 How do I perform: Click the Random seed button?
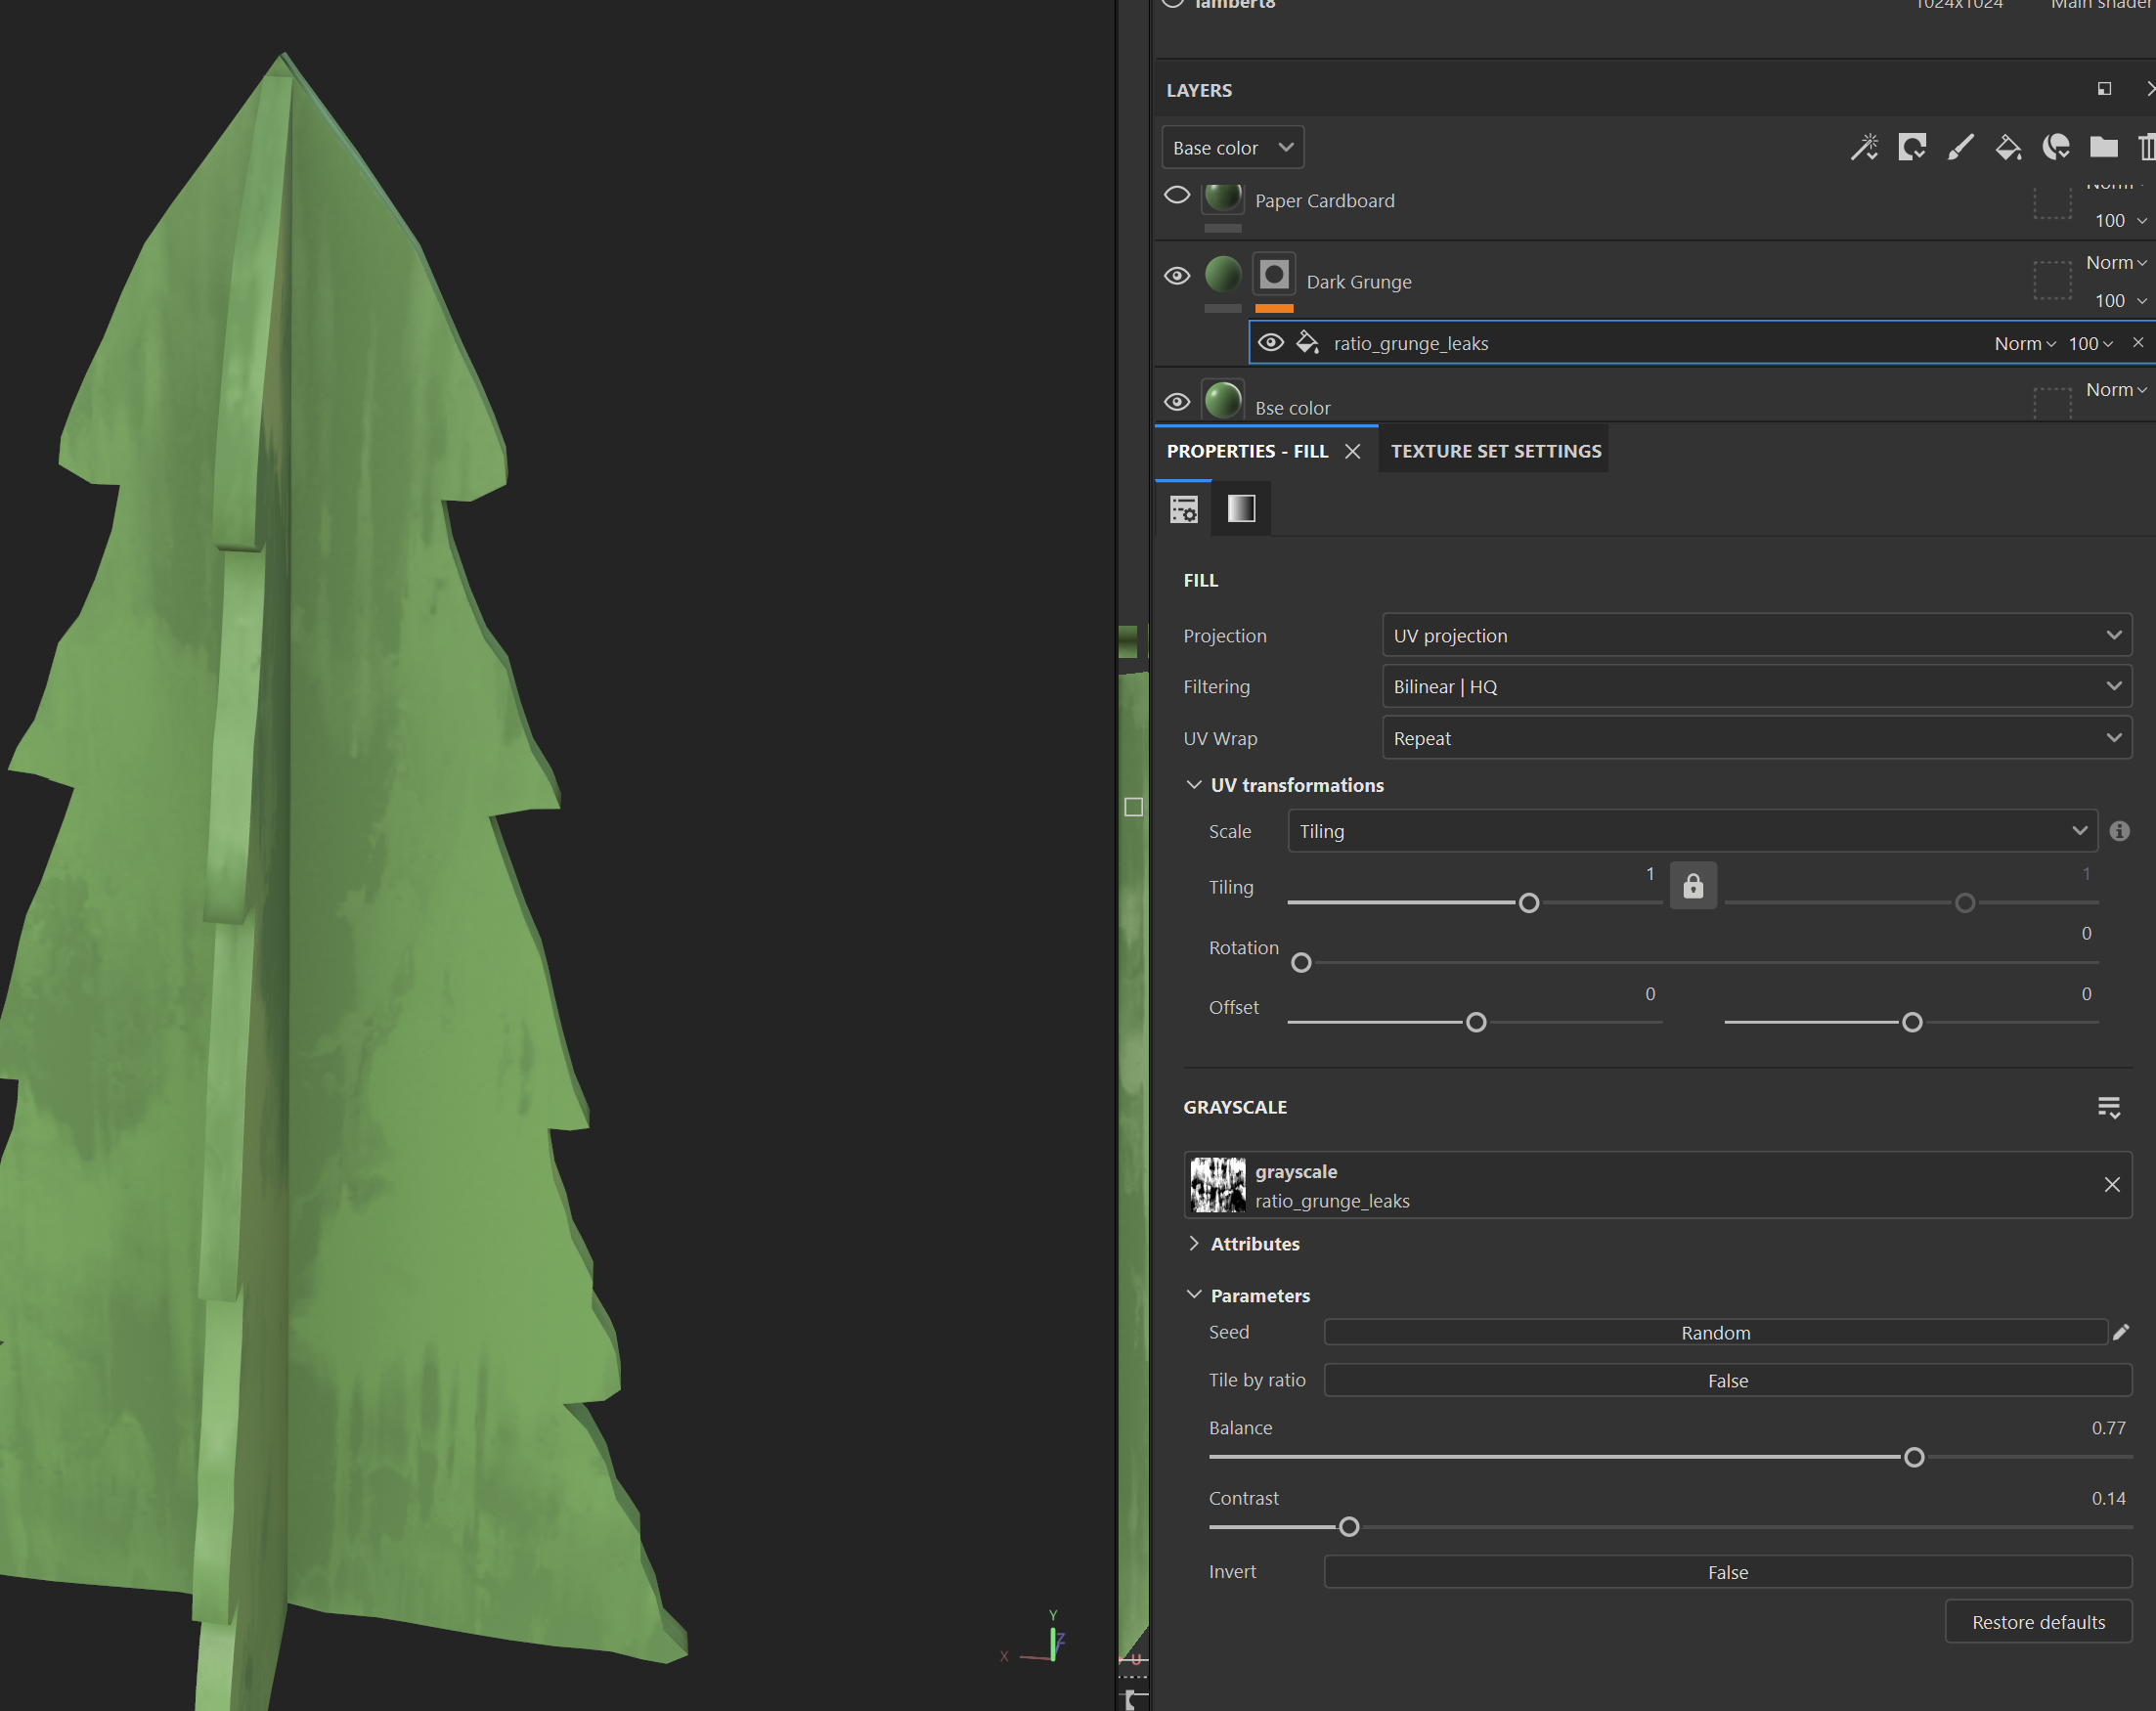[x=1716, y=1332]
